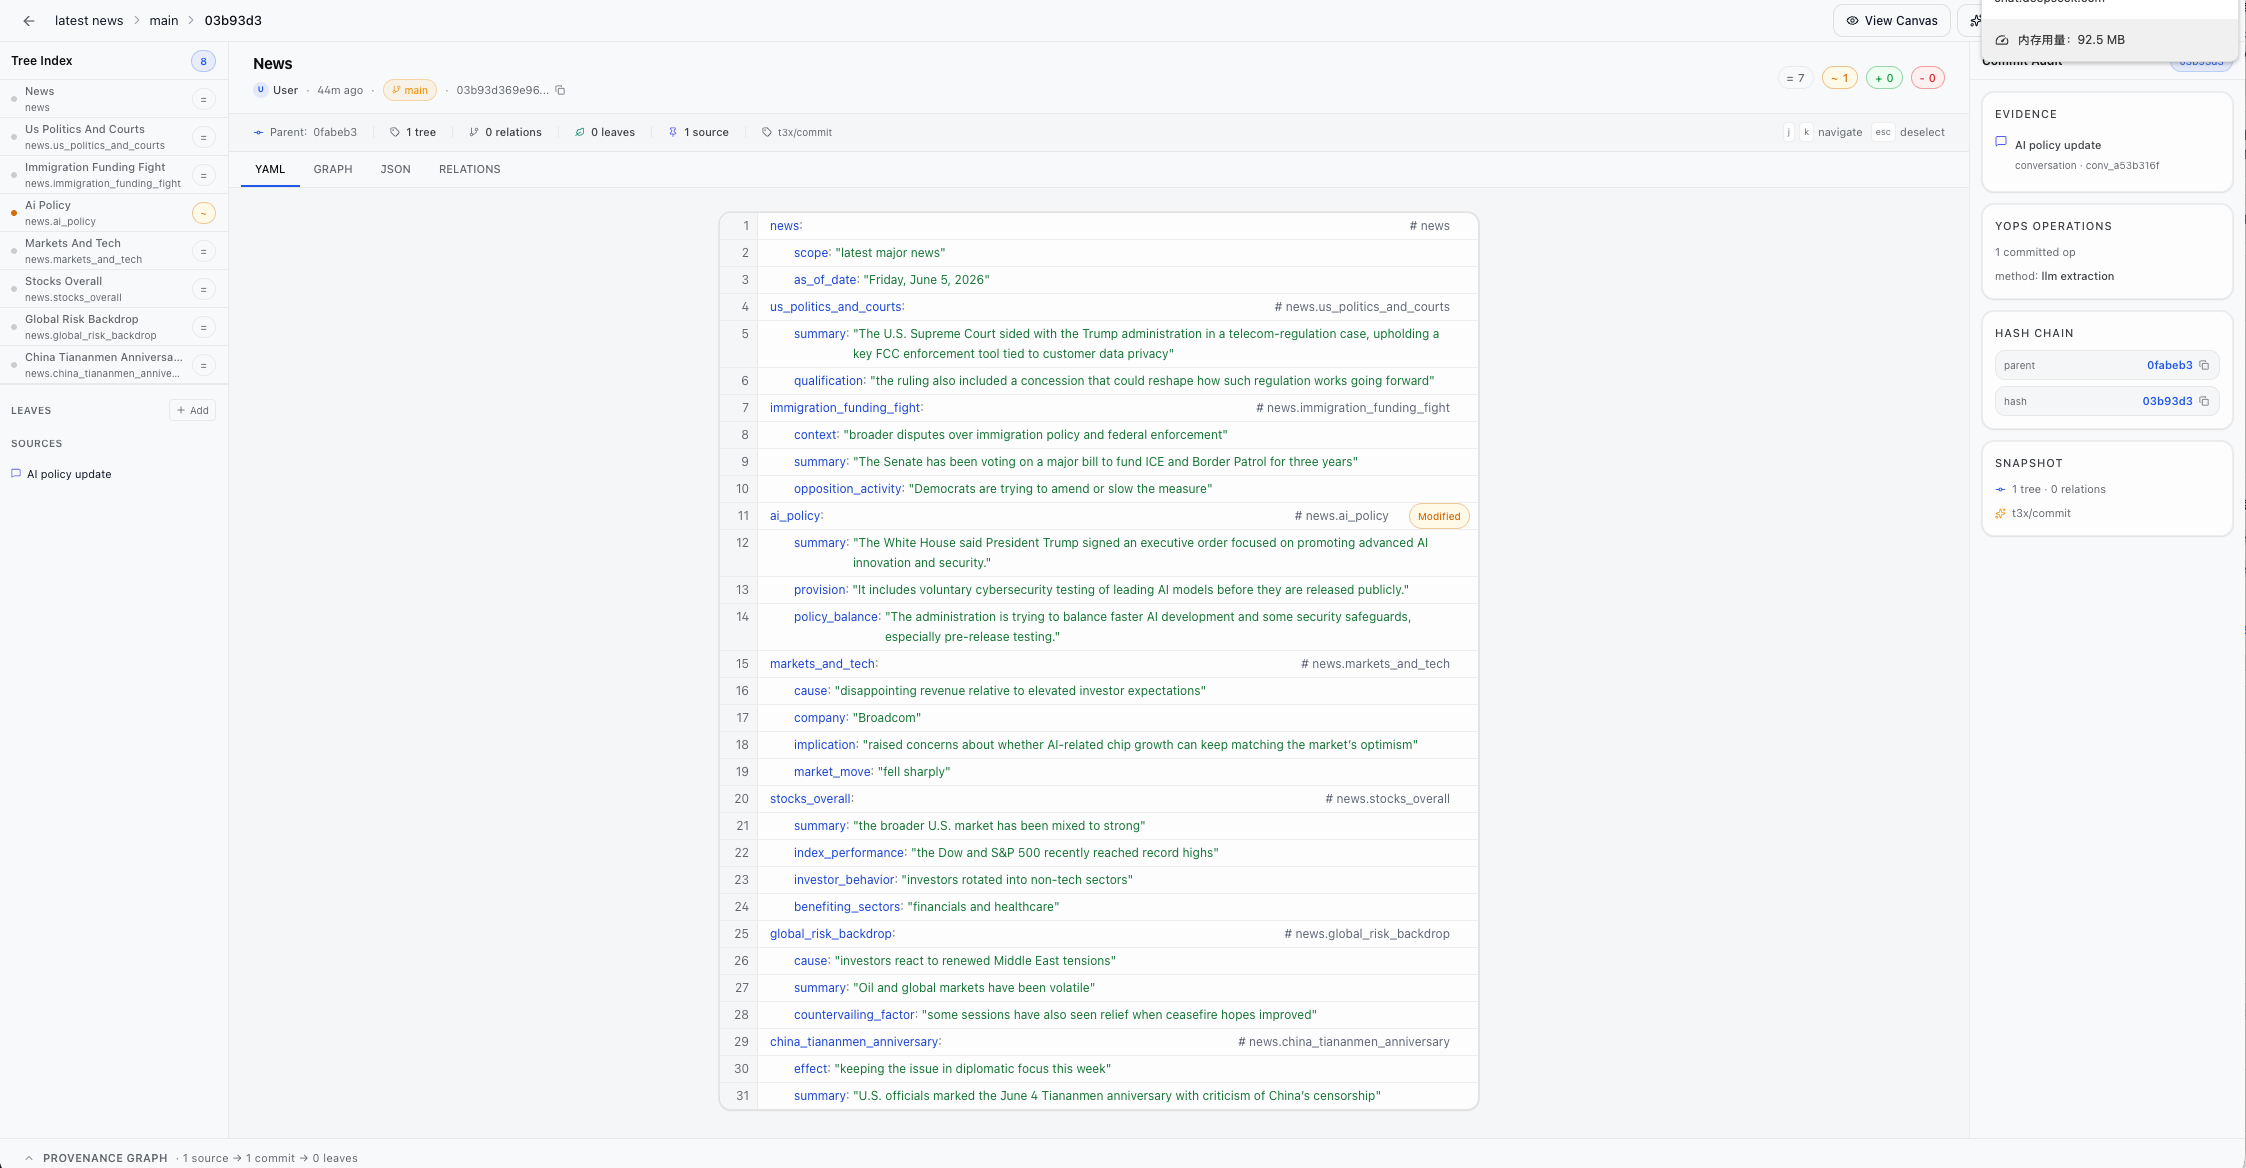Select the Immigration Funding Fight tree item
The width and height of the screenshot is (2246, 1168).
pyautogui.click(x=114, y=175)
